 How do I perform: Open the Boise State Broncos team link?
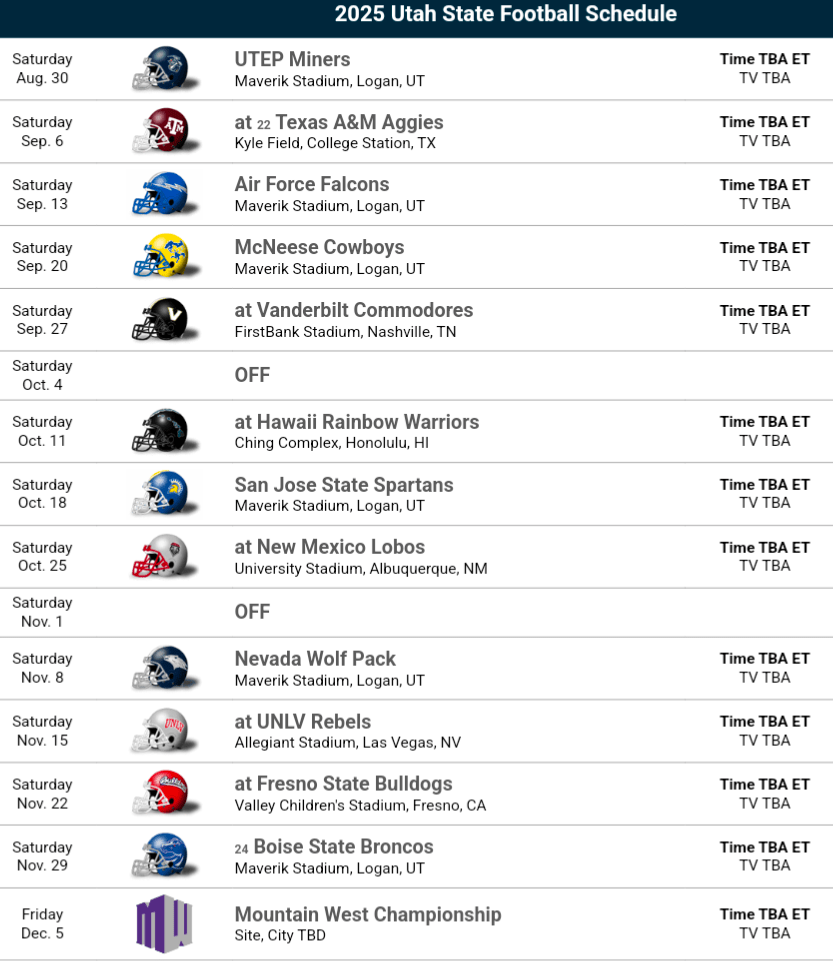(x=343, y=847)
